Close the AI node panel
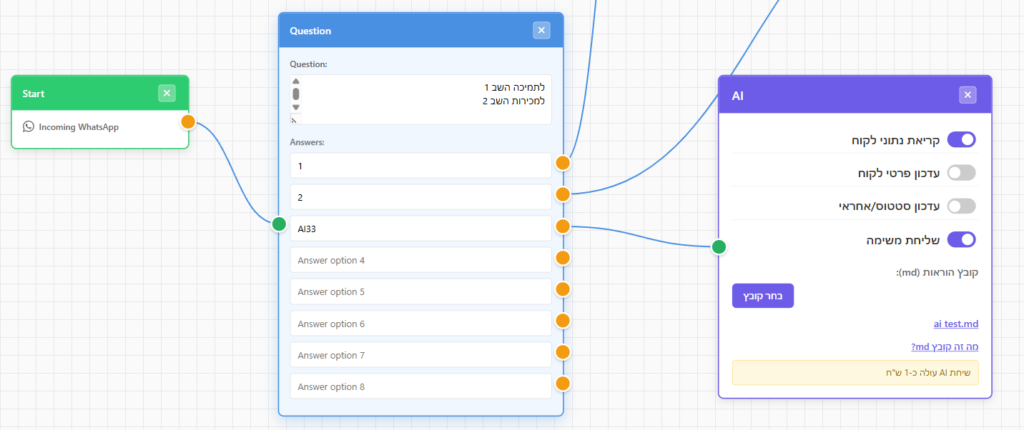Image resolution: width=1024 pixels, height=430 pixels. (x=968, y=95)
